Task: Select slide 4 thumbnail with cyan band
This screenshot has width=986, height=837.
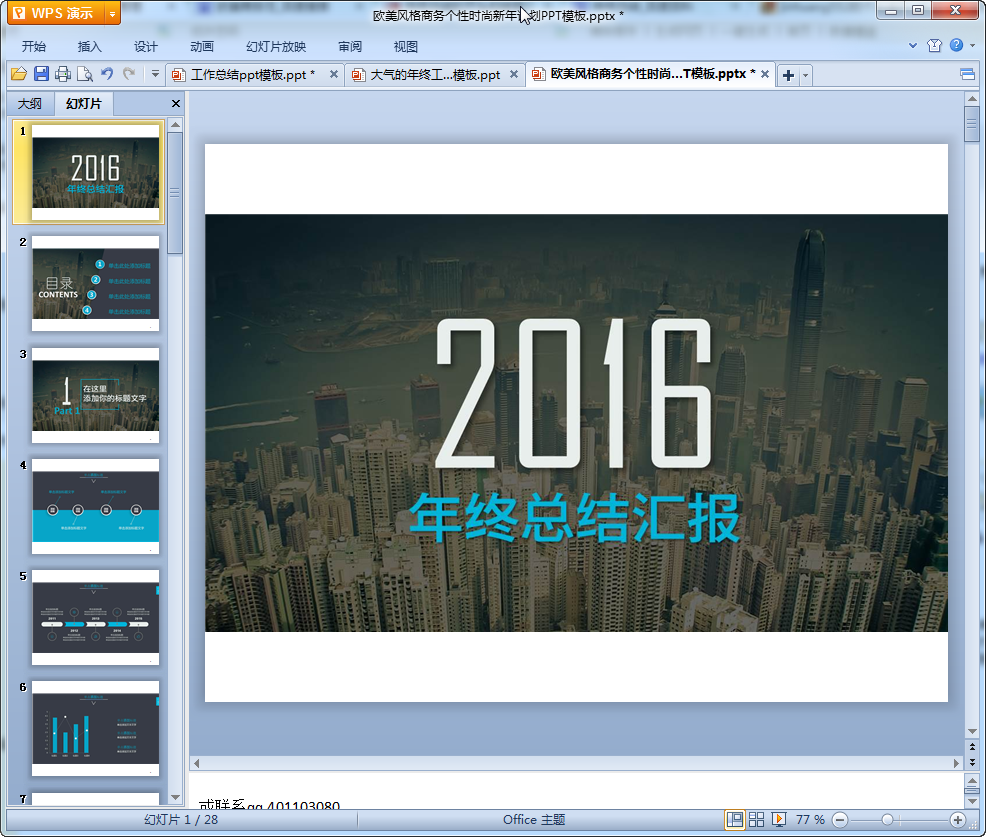Action: [96, 506]
